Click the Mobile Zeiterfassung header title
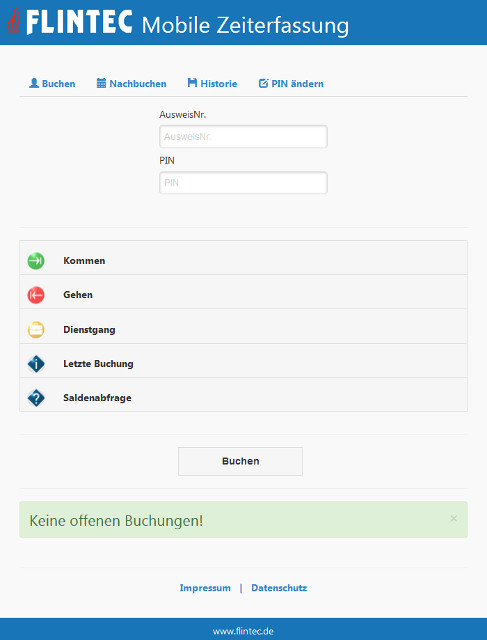487x640 pixels. click(245, 25)
